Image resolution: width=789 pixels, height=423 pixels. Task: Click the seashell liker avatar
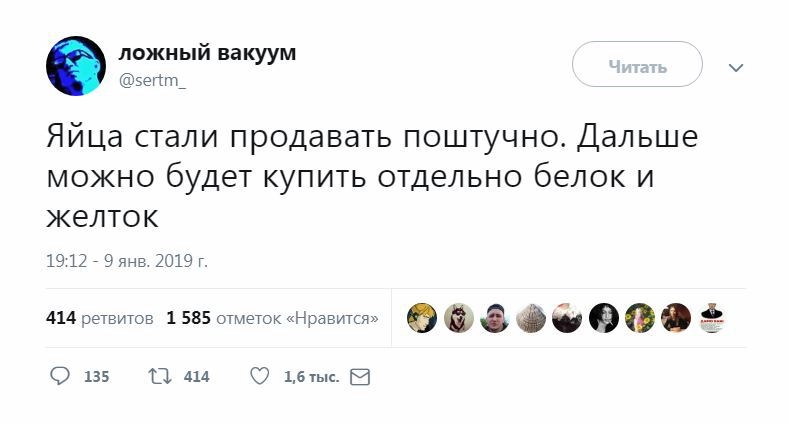click(x=531, y=318)
